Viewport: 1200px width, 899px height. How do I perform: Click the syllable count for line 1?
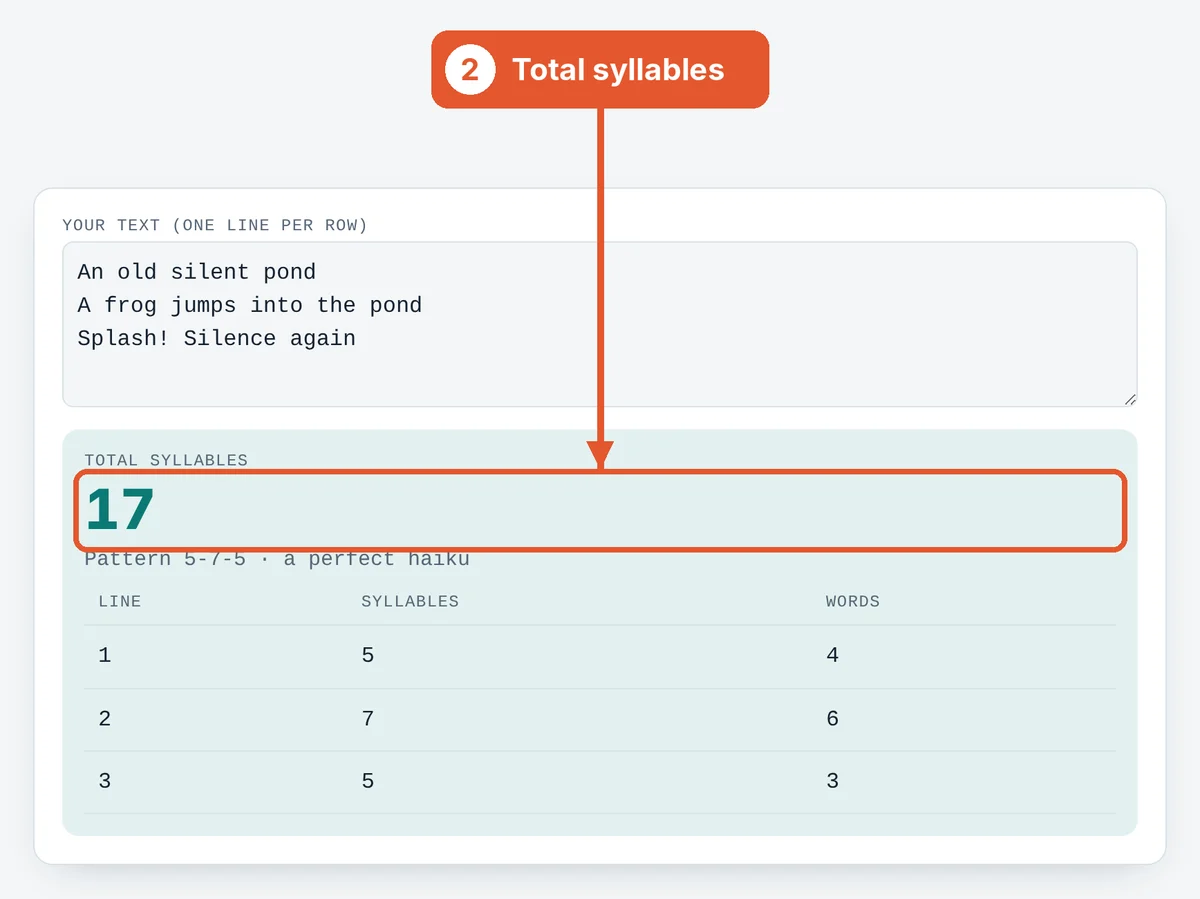click(x=368, y=656)
